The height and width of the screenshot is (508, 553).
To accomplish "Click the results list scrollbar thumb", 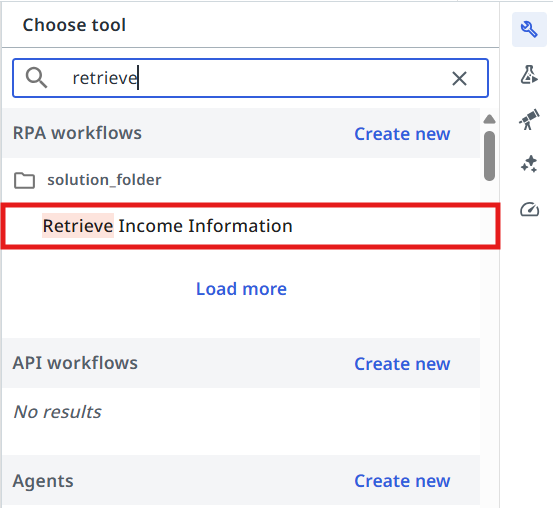I will click(489, 156).
